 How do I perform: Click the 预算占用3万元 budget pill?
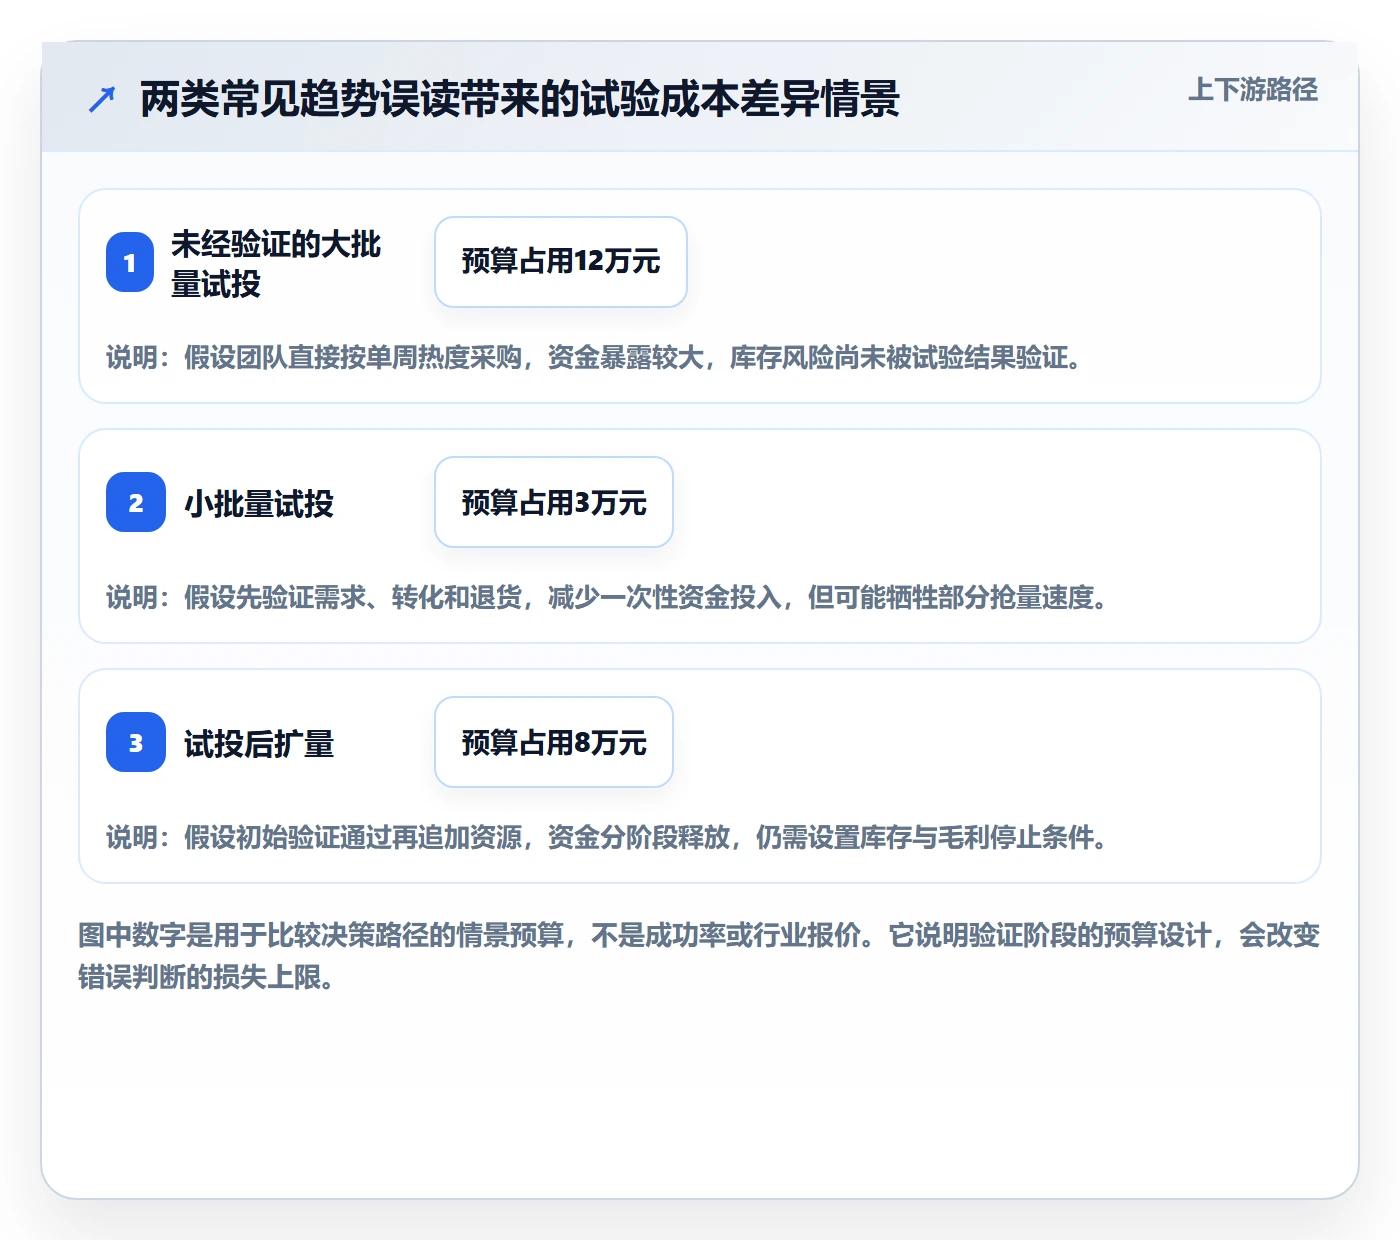pyautogui.click(x=554, y=502)
